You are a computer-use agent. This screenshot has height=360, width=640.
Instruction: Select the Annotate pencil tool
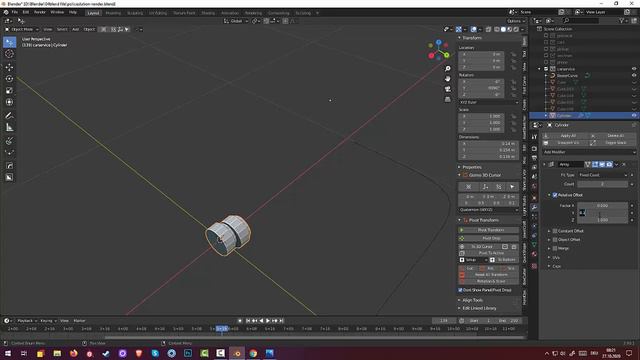click(9, 116)
